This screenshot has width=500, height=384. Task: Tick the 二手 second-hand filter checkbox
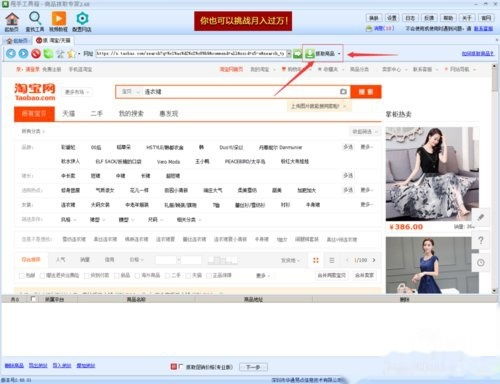(x=168, y=275)
